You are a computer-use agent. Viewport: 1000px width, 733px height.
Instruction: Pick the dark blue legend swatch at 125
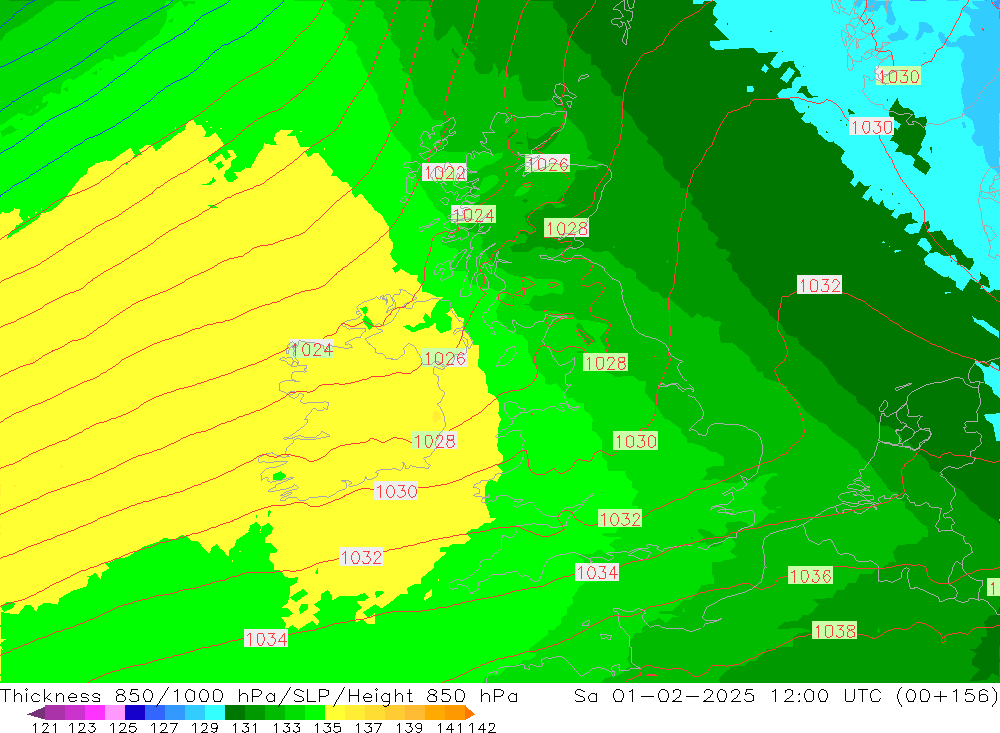pyautogui.click(x=135, y=713)
